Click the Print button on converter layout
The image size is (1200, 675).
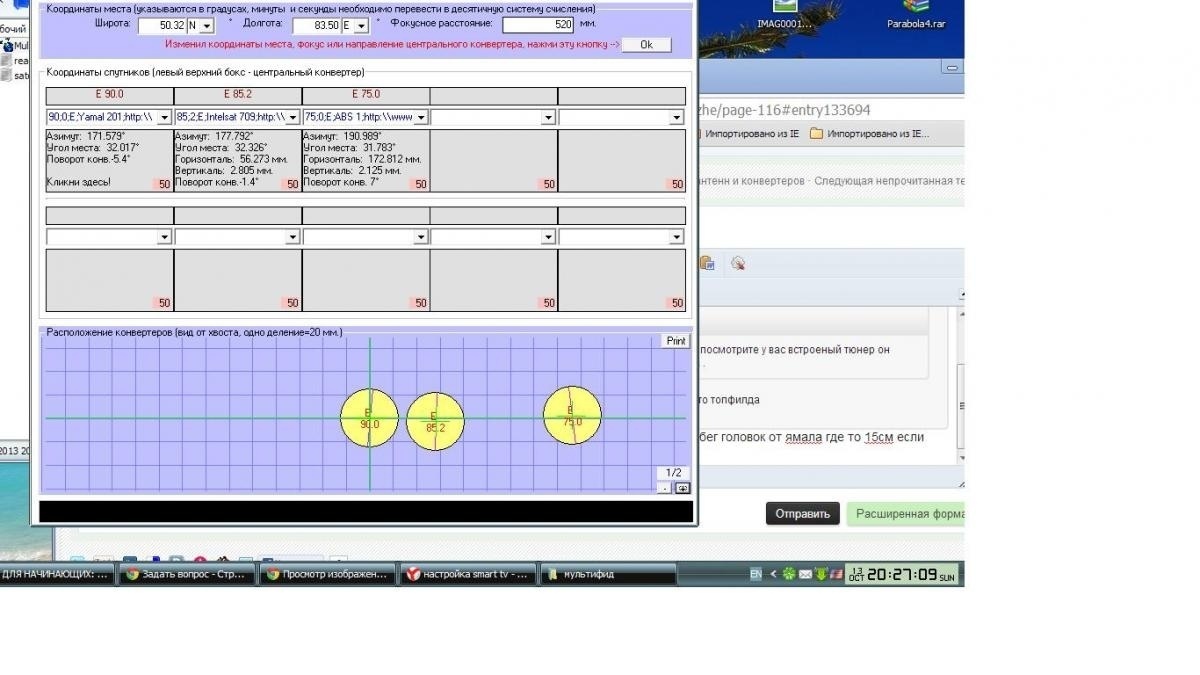[676, 341]
